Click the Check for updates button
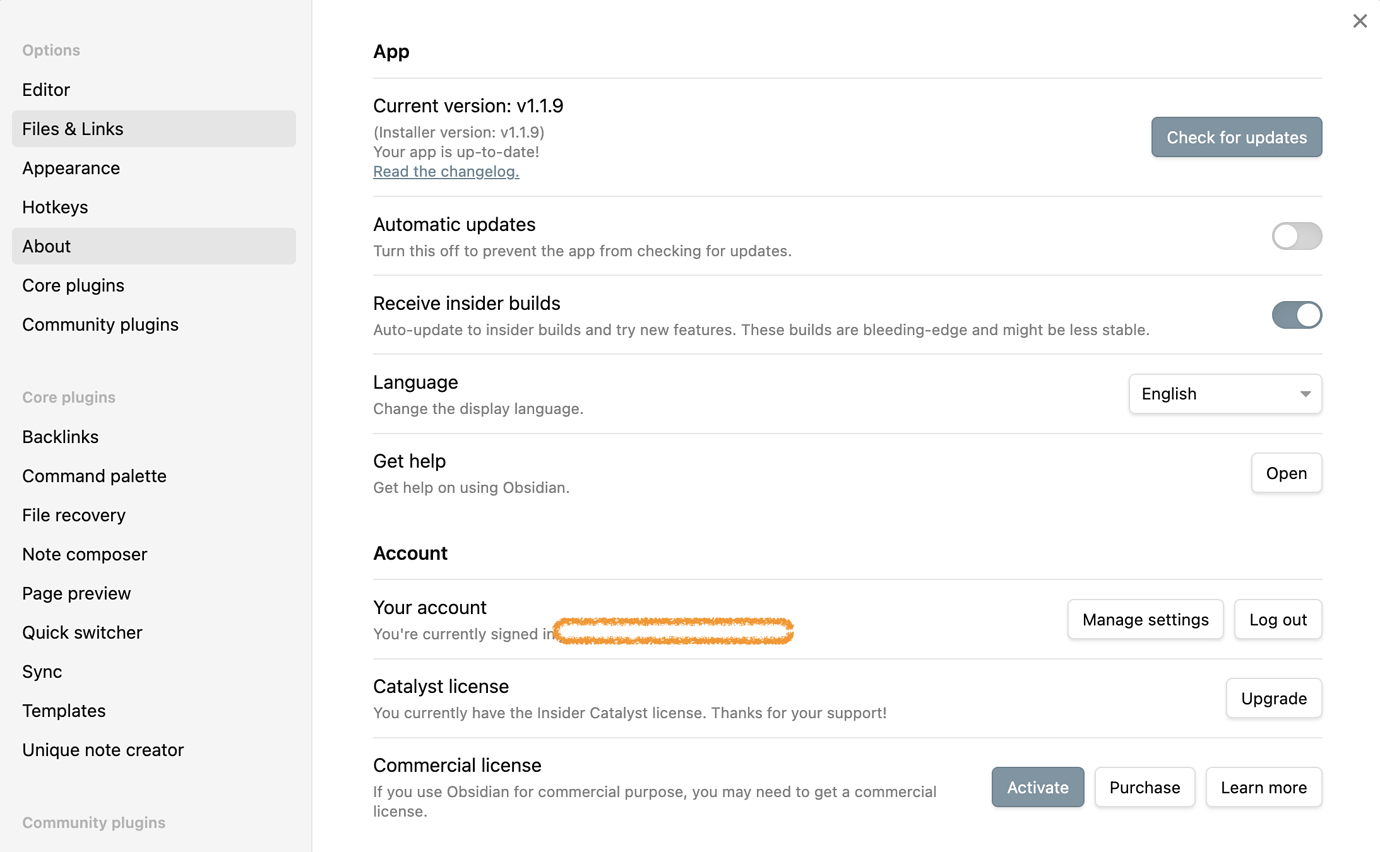This screenshot has width=1380, height=852. pyautogui.click(x=1236, y=137)
